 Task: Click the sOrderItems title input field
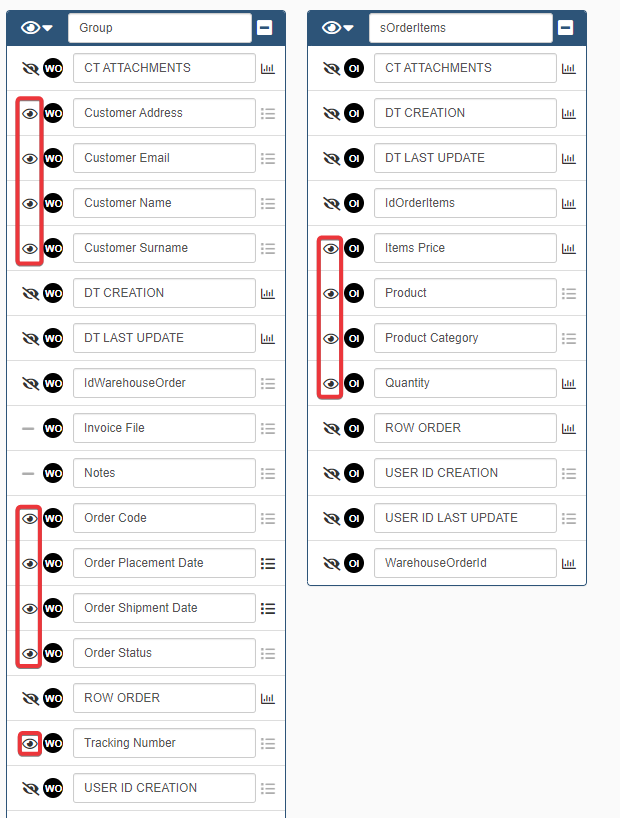pos(460,28)
